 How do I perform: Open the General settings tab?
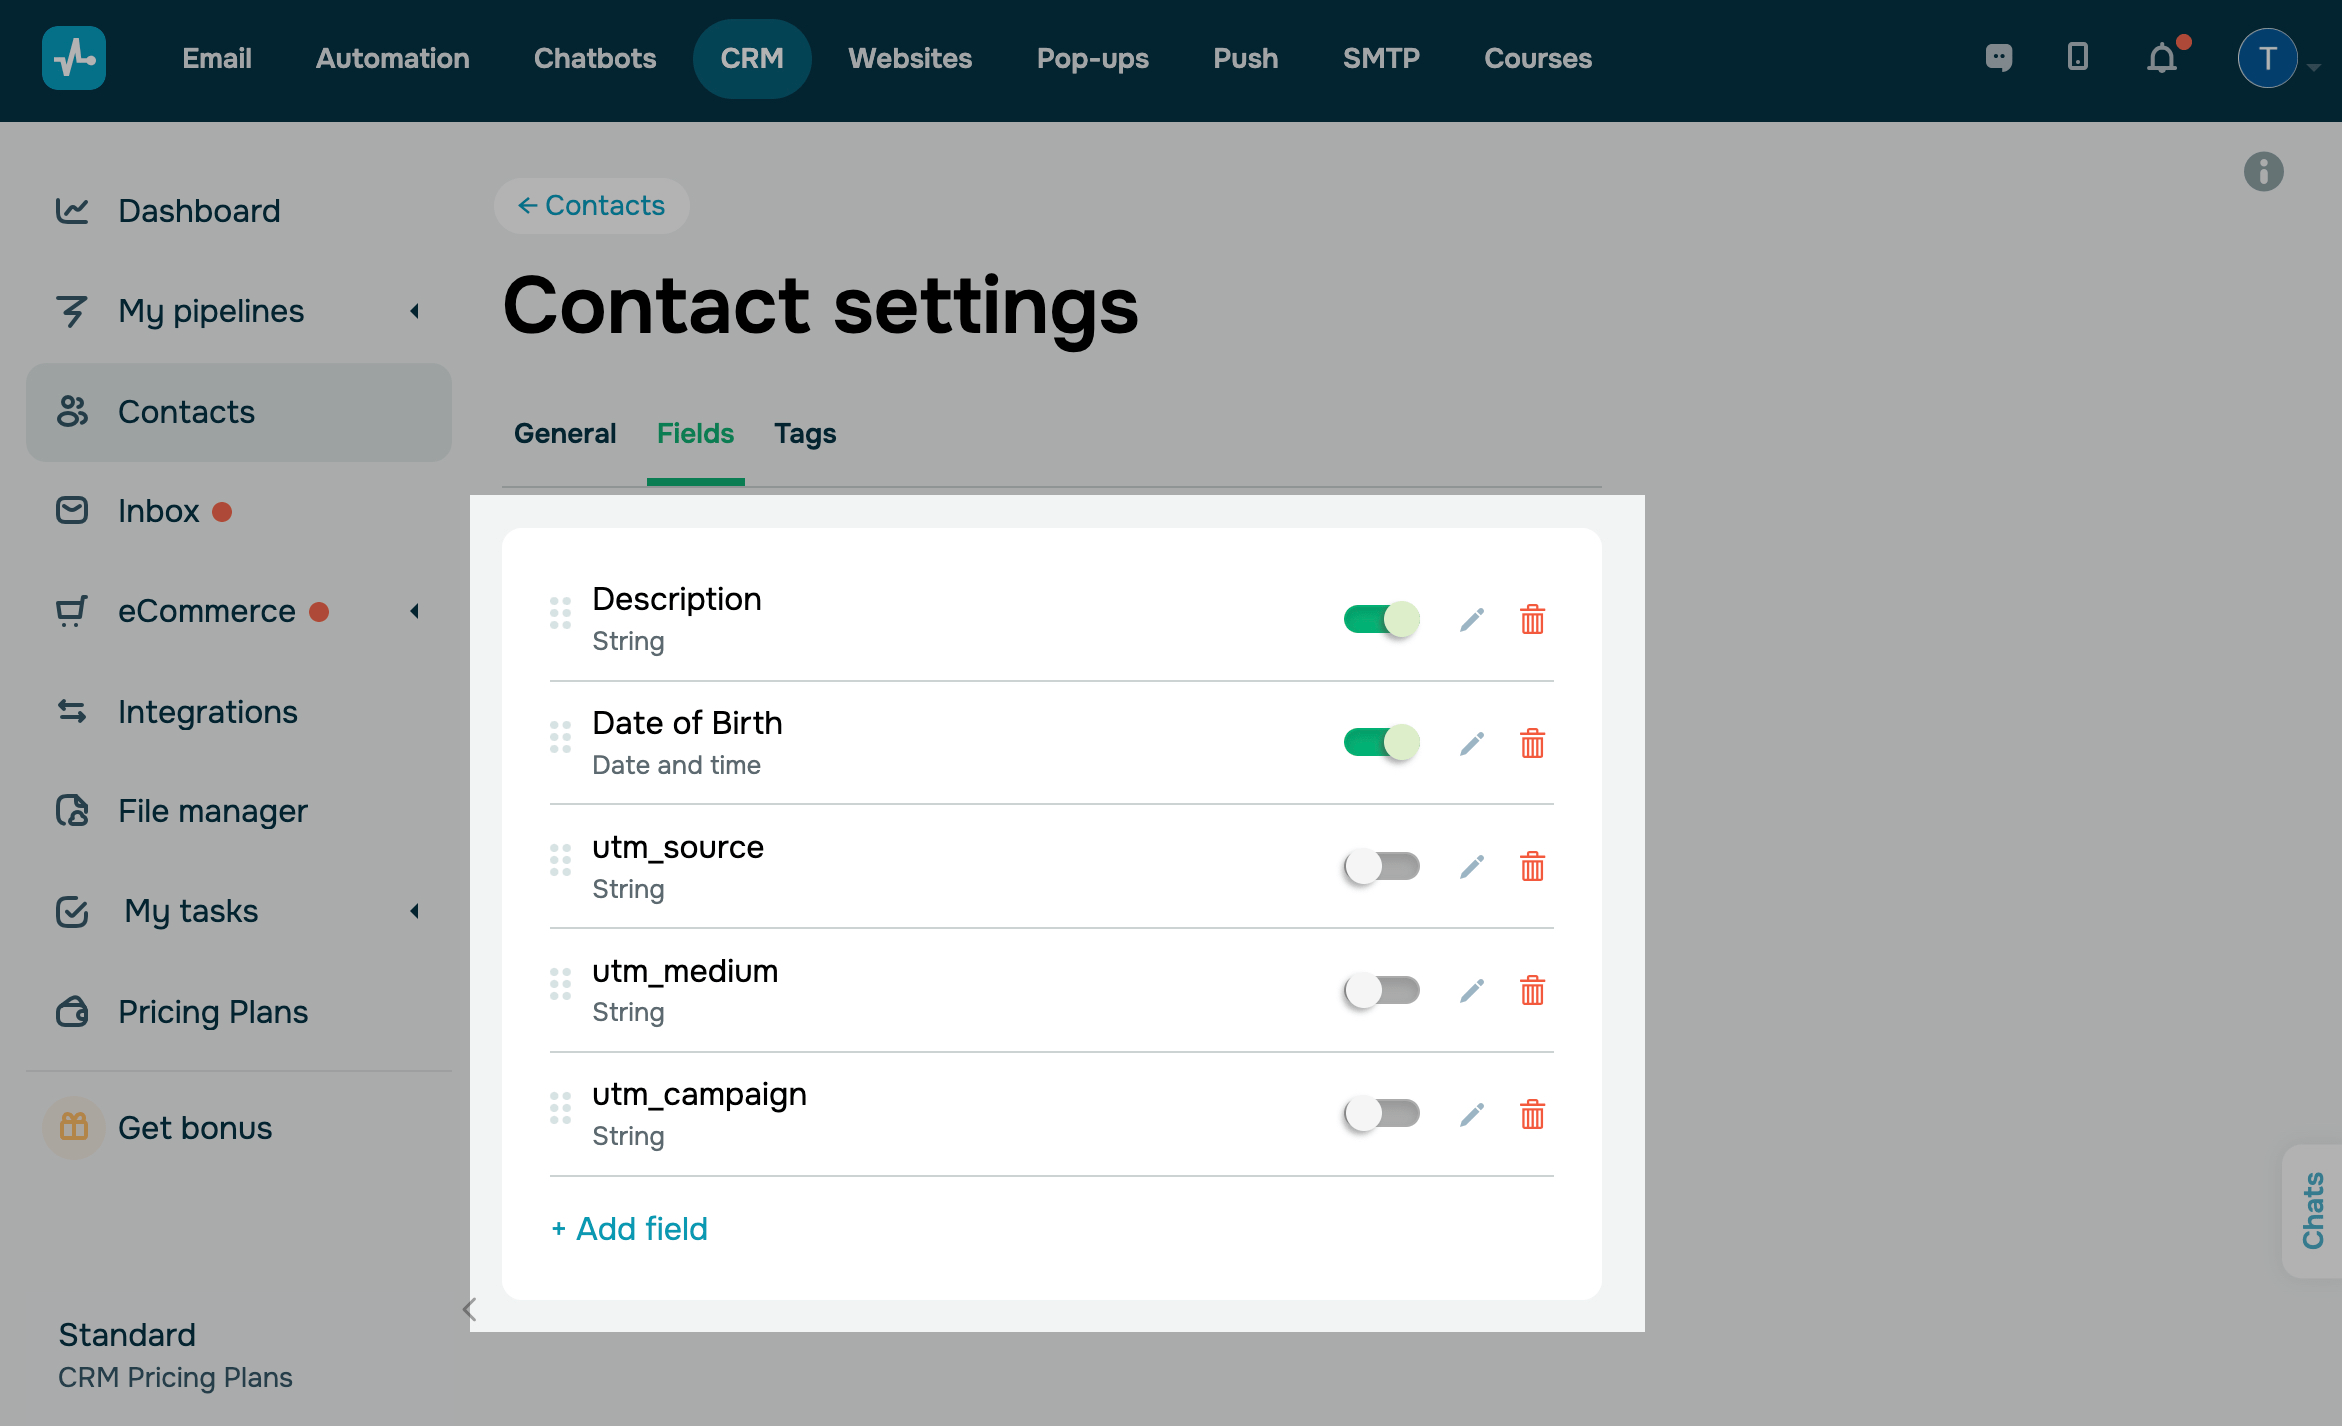click(565, 434)
